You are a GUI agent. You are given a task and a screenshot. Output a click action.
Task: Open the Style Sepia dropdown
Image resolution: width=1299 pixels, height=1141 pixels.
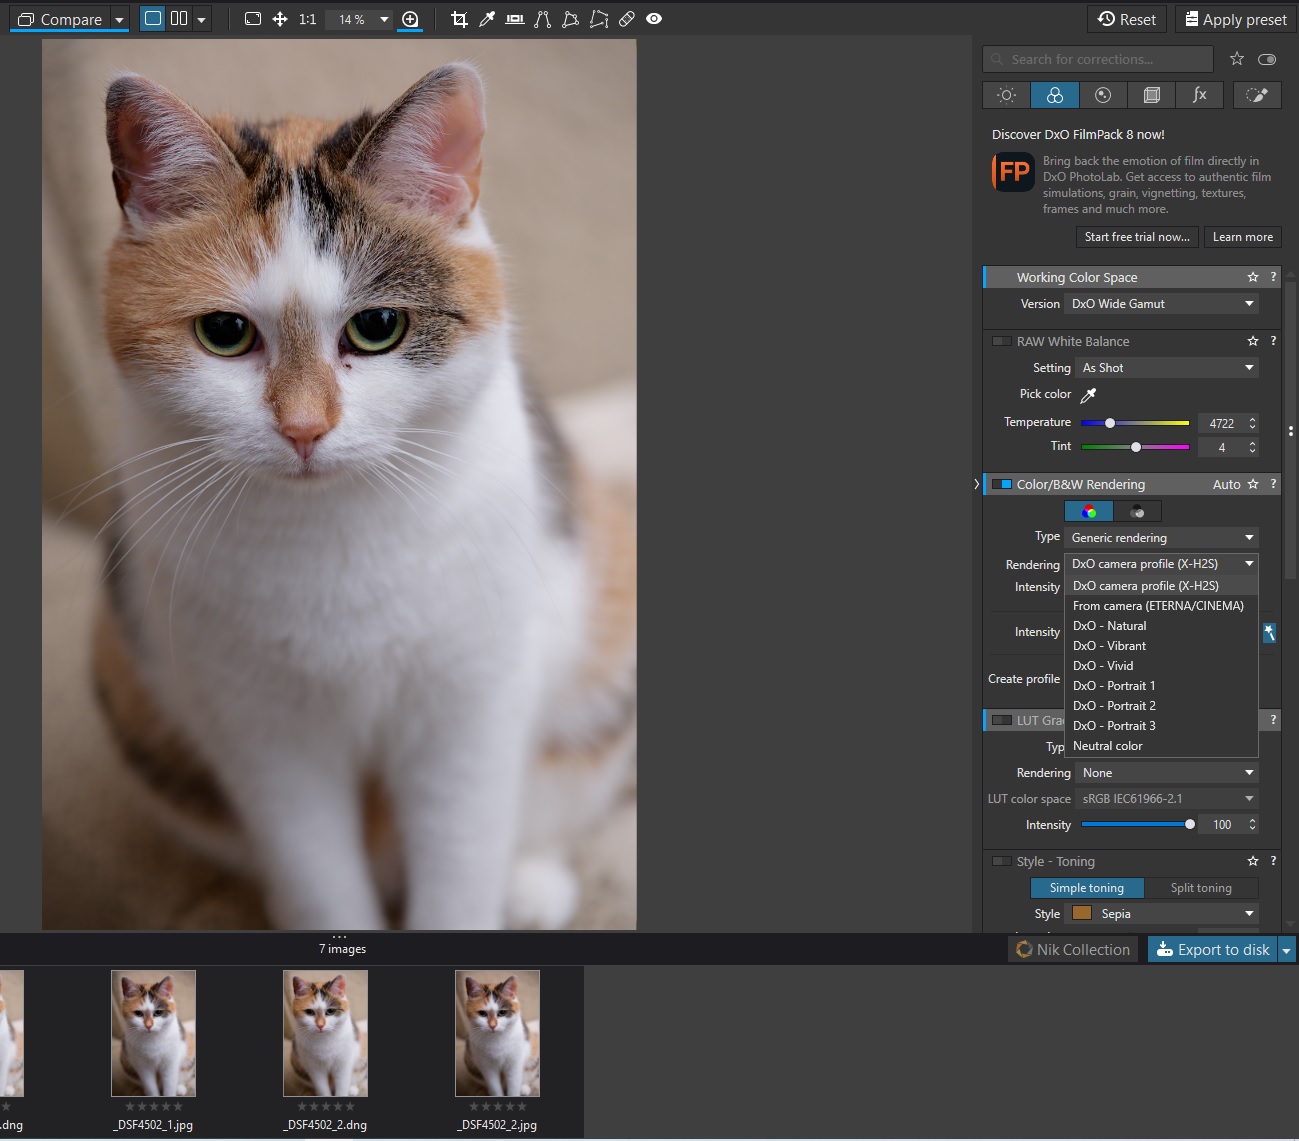1164,914
